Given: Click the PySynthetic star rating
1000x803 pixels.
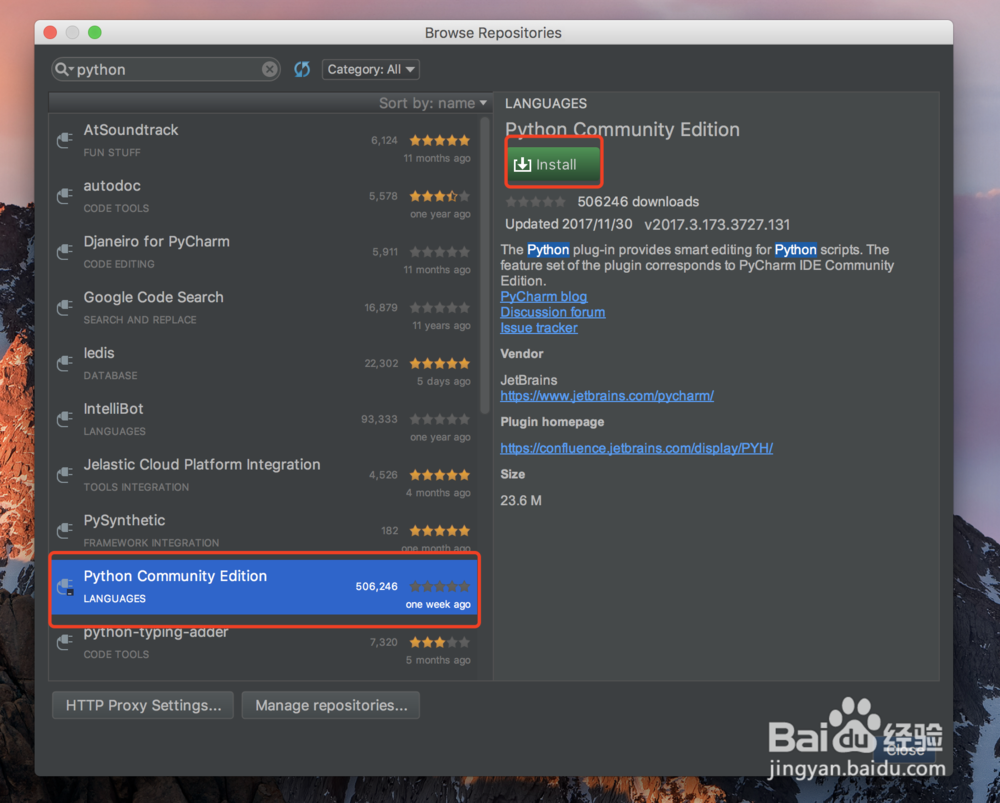Looking at the screenshot, I should (x=439, y=531).
